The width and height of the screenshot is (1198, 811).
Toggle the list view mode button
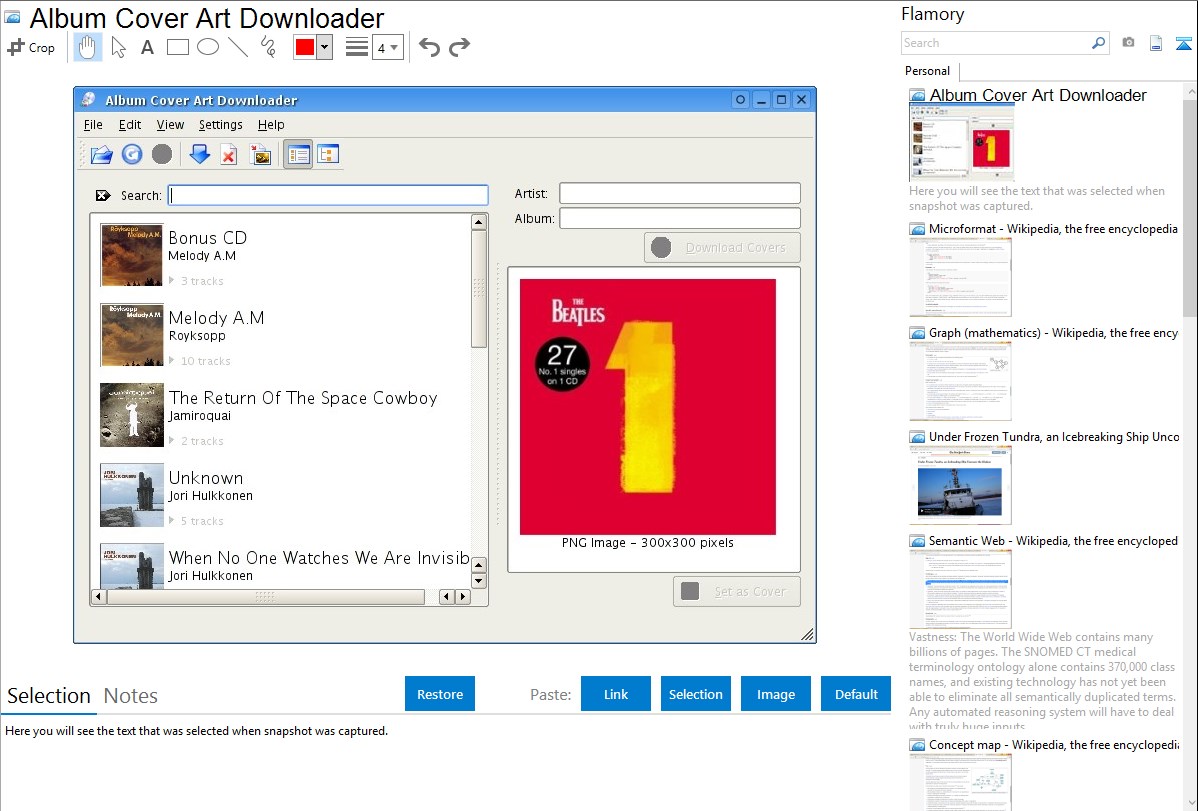click(298, 154)
